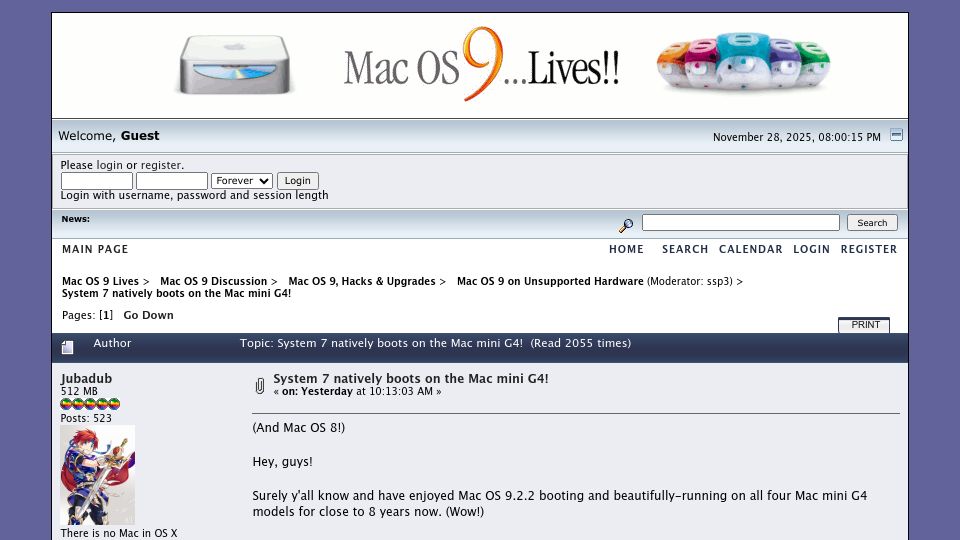Open the Forever session length dropdown
The width and height of the screenshot is (960, 540).
pos(242,181)
